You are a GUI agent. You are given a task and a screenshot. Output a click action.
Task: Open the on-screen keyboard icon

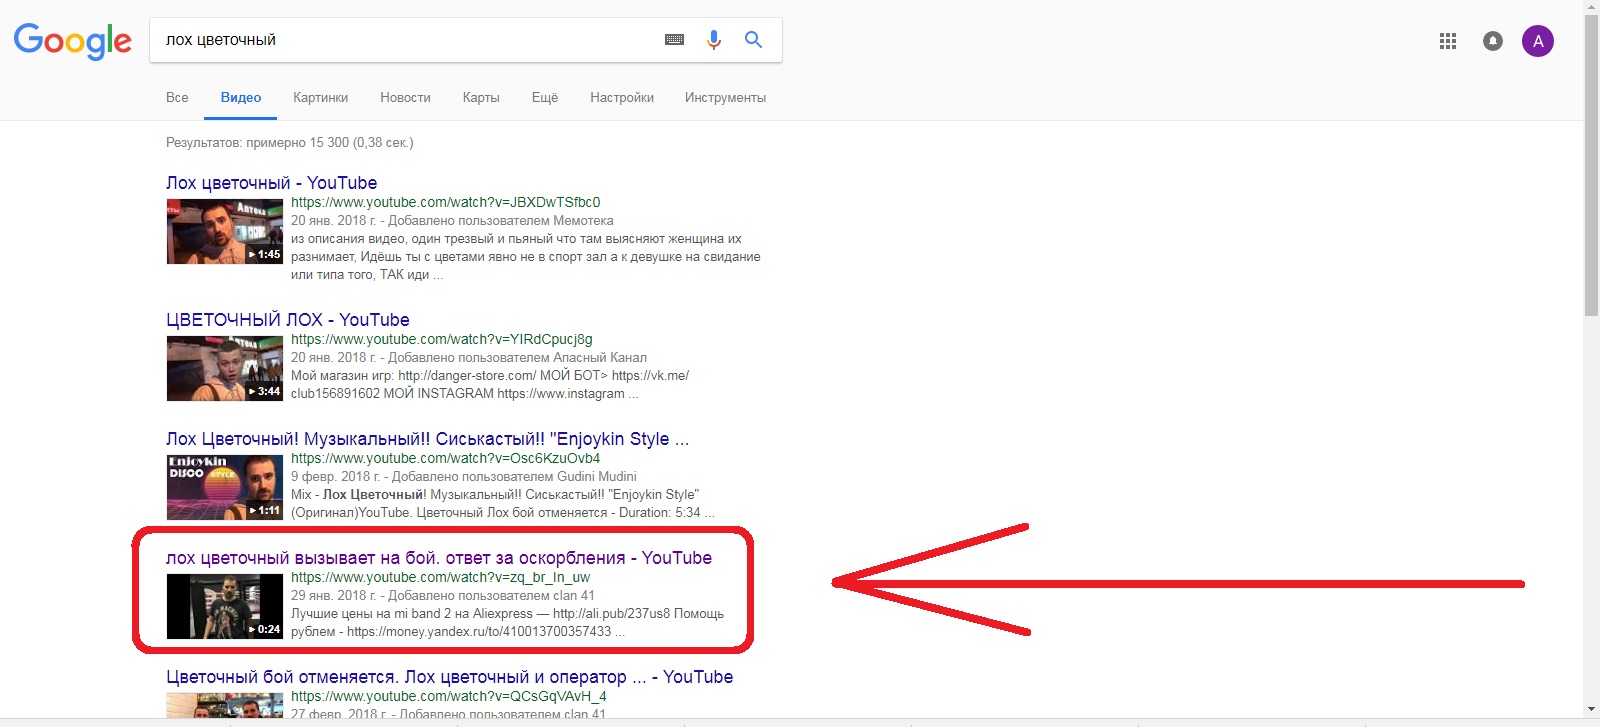[x=675, y=40]
